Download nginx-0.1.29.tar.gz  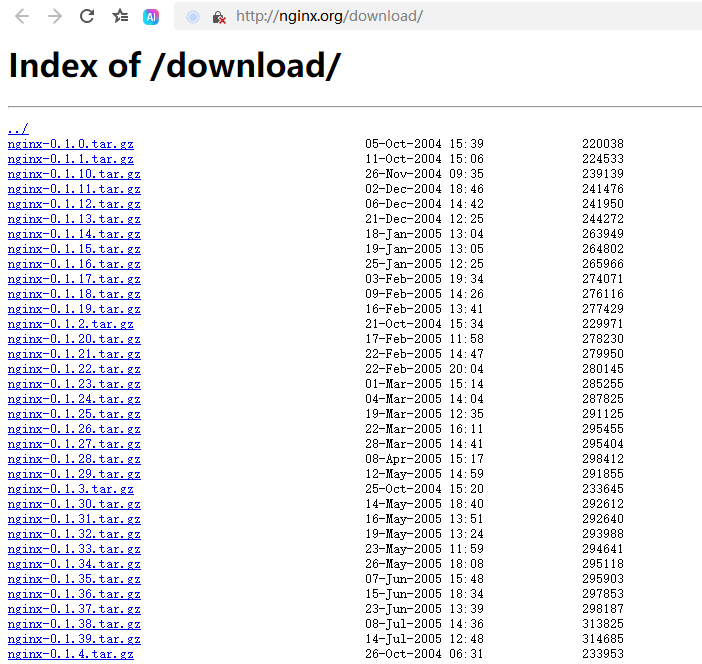[74, 474]
